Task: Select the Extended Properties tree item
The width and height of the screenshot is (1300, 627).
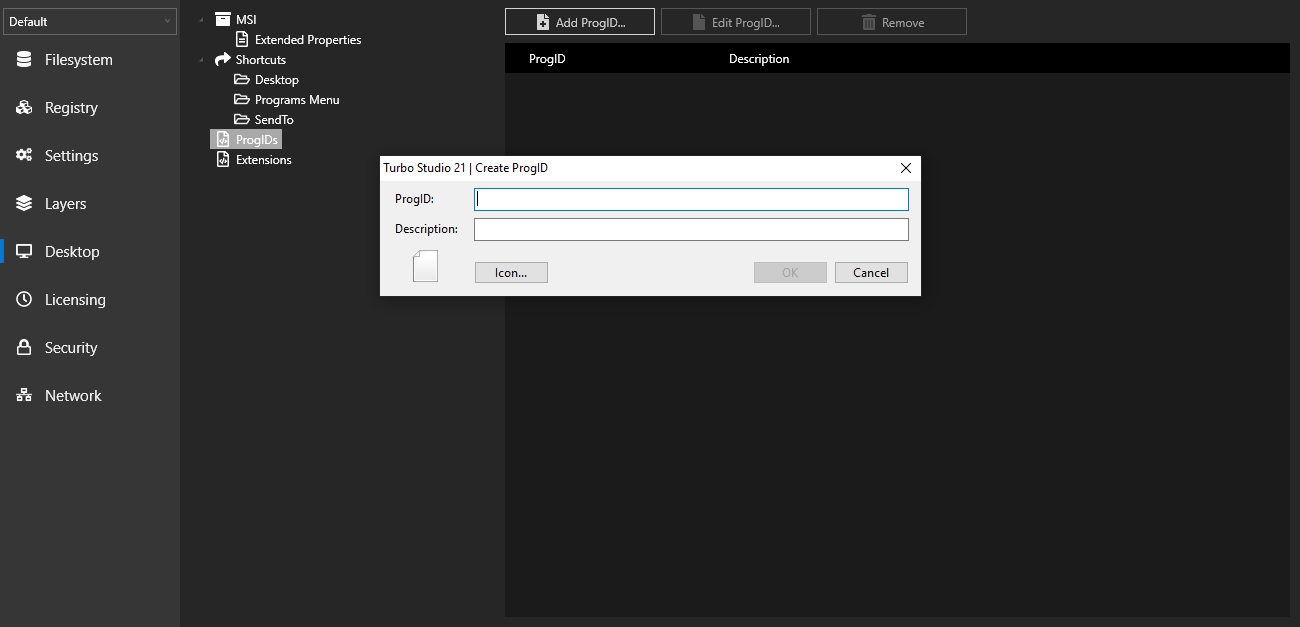Action: click(x=308, y=40)
